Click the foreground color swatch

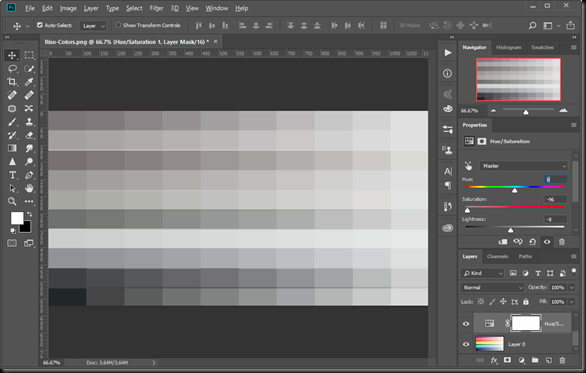point(17,218)
